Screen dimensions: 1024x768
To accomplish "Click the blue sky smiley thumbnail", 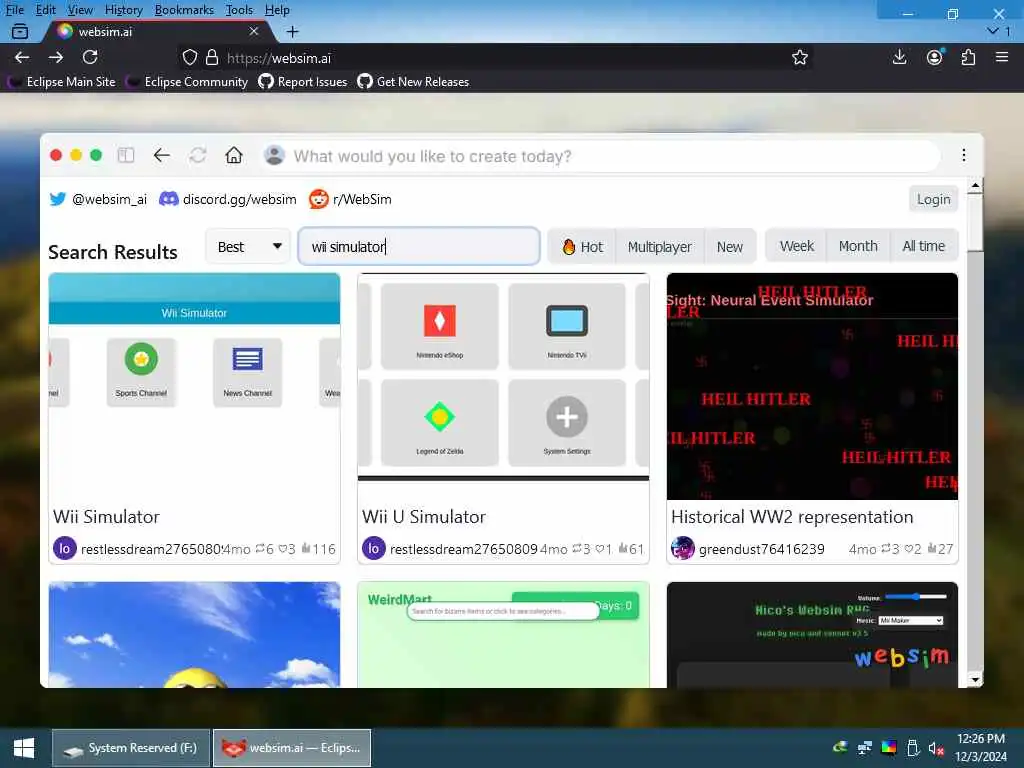I will click(x=194, y=635).
